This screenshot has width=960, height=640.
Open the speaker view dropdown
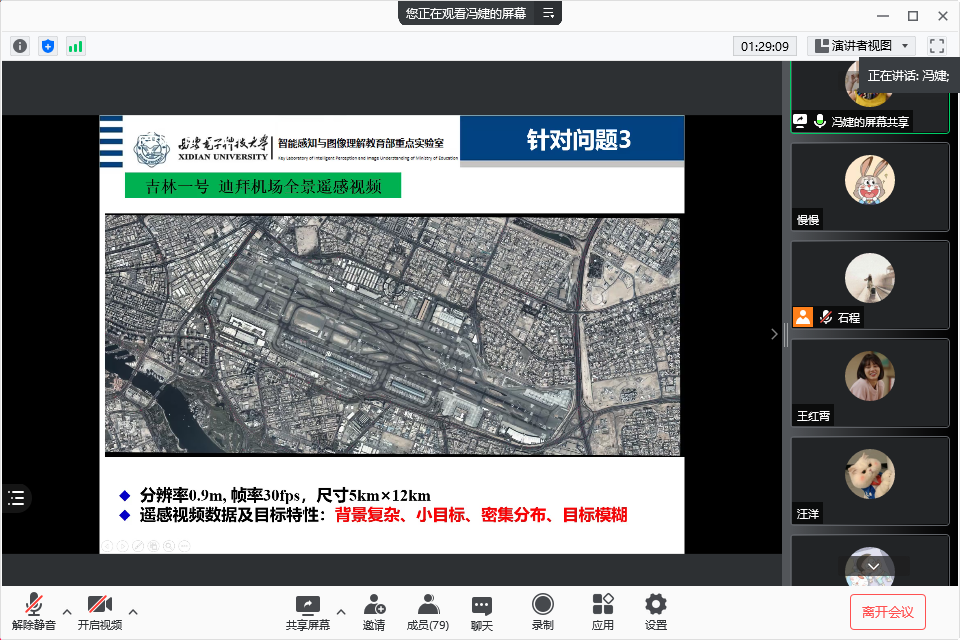pos(861,46)
